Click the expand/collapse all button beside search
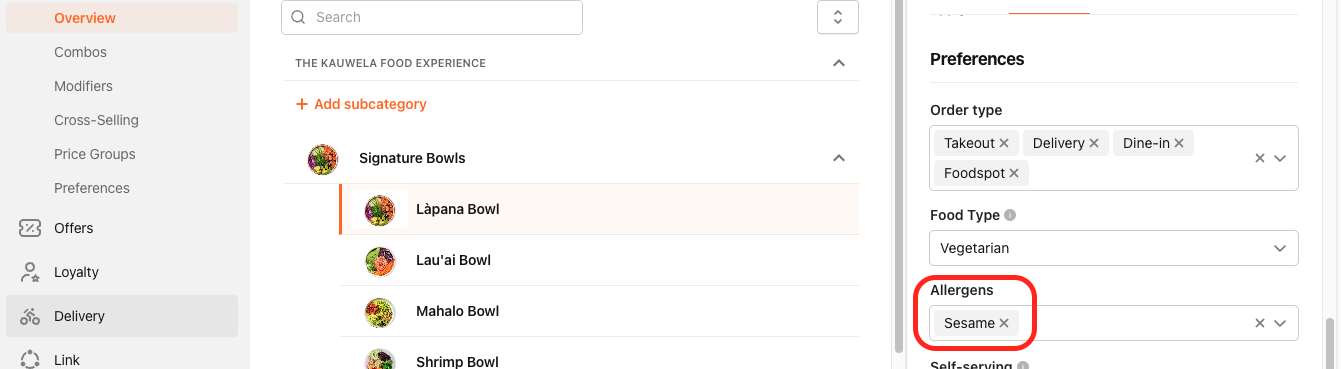The height and width of the screenshot is (369, 1341). pyautogui.click(x=838, y=17)
